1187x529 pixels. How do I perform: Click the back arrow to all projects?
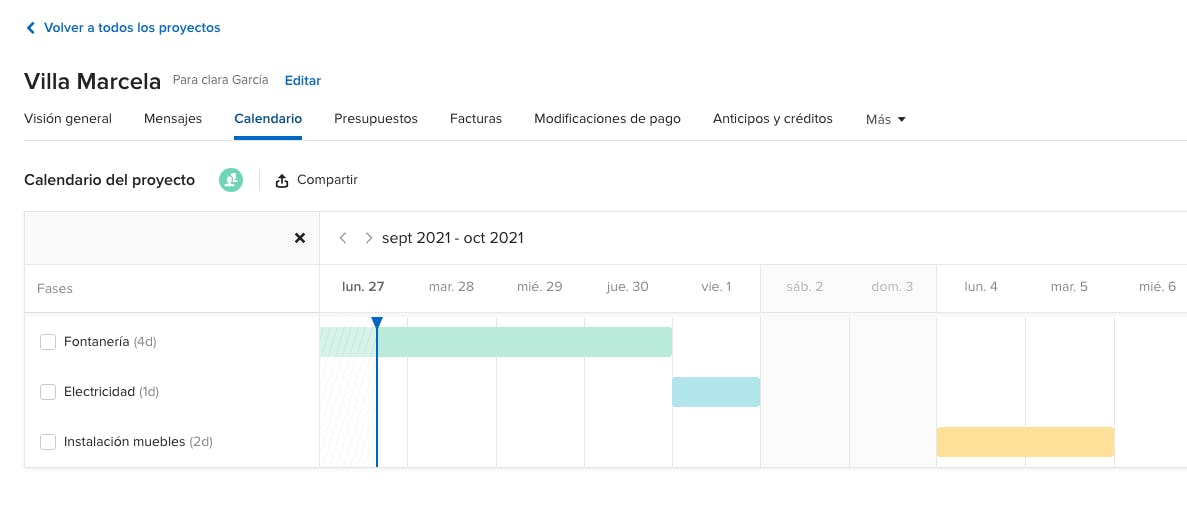click(x=30, y=28)
